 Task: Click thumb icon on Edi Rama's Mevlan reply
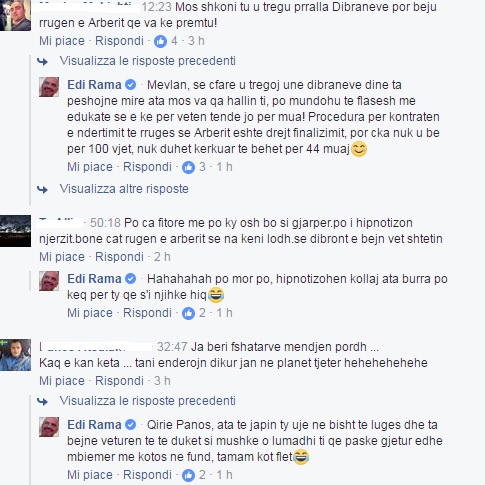pos(188,167)
